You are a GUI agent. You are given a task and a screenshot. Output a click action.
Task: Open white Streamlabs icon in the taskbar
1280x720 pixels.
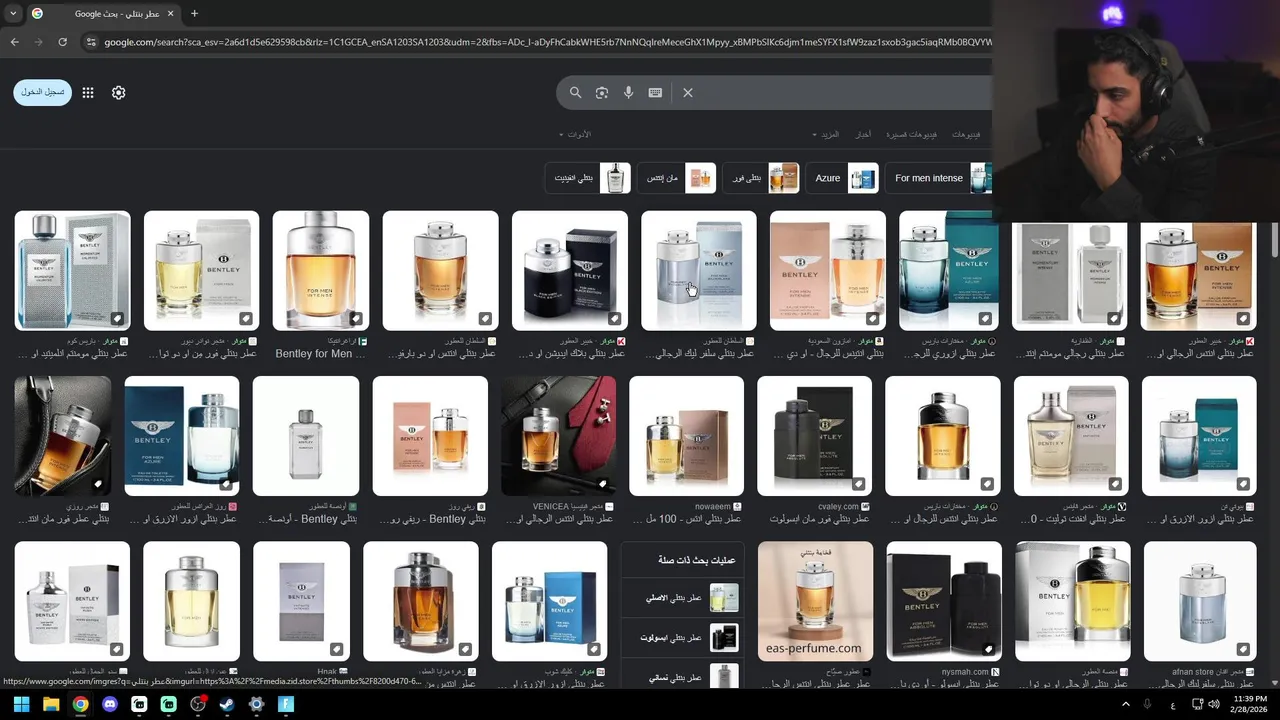[x=139, y=704]
